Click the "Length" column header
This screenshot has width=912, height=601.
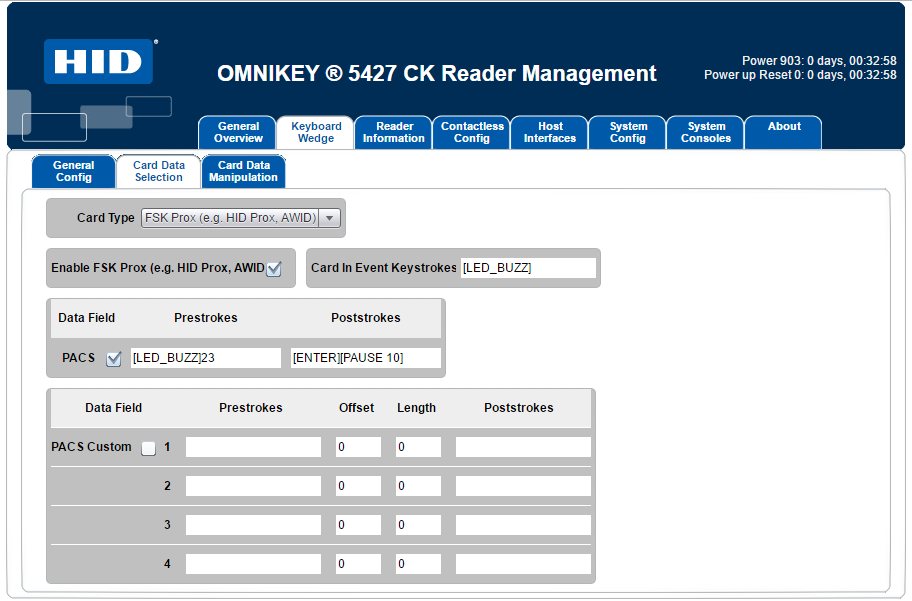(416, 408)
